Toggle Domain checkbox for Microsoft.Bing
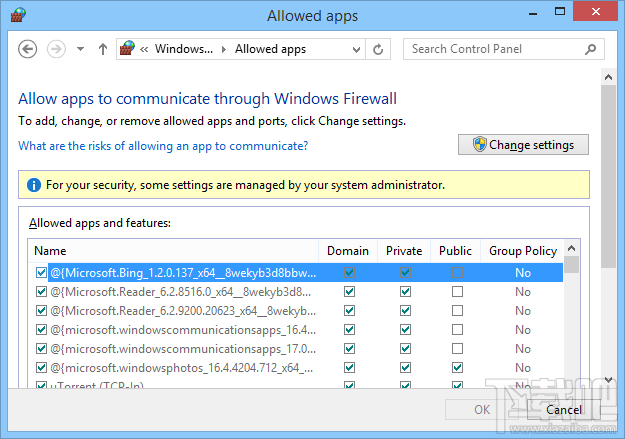 (x=350, y=273)
